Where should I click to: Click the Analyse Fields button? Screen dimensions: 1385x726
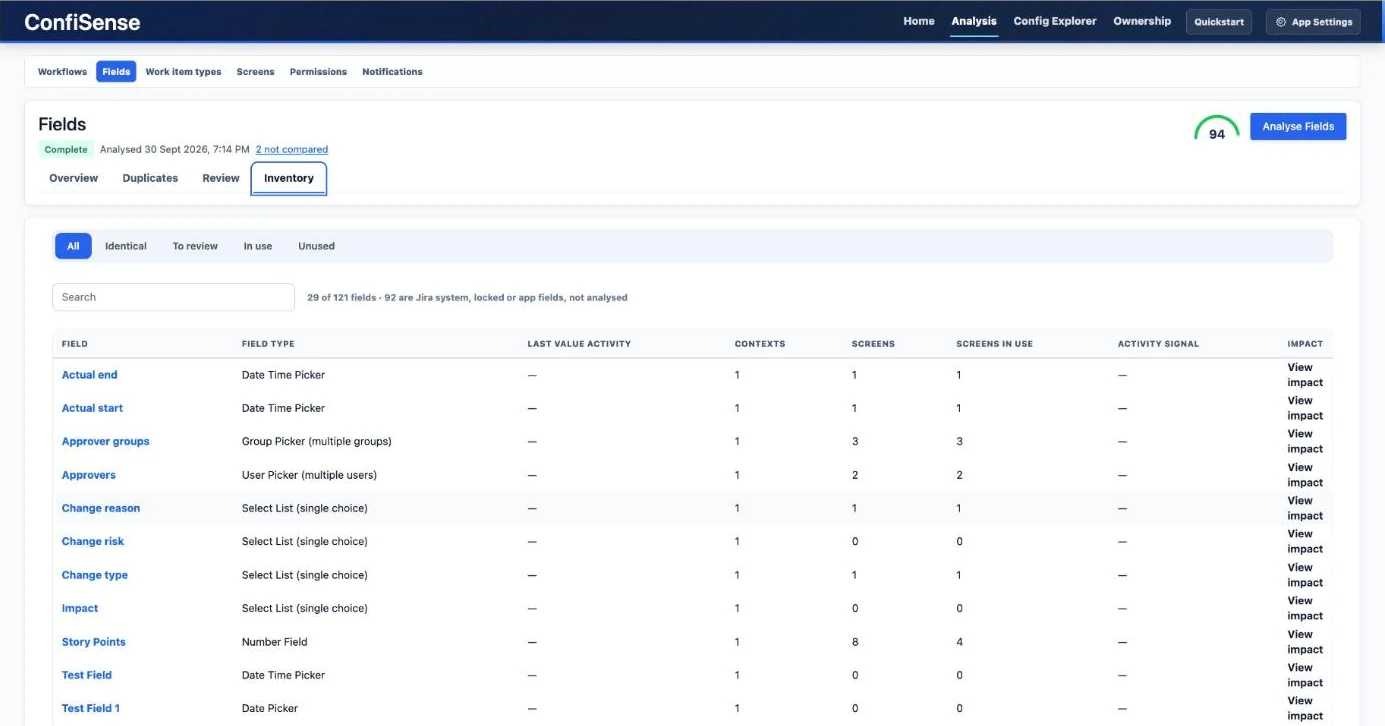coord(1298,126)
